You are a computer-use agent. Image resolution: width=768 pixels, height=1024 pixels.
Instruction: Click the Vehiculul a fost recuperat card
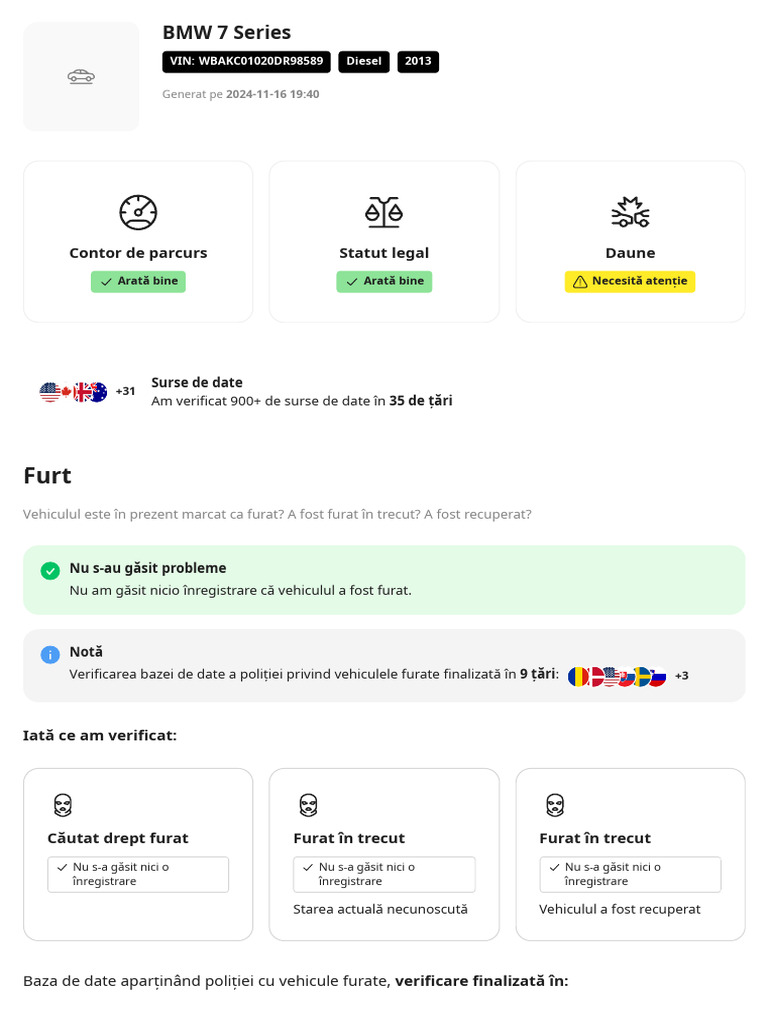click(630, 854)
